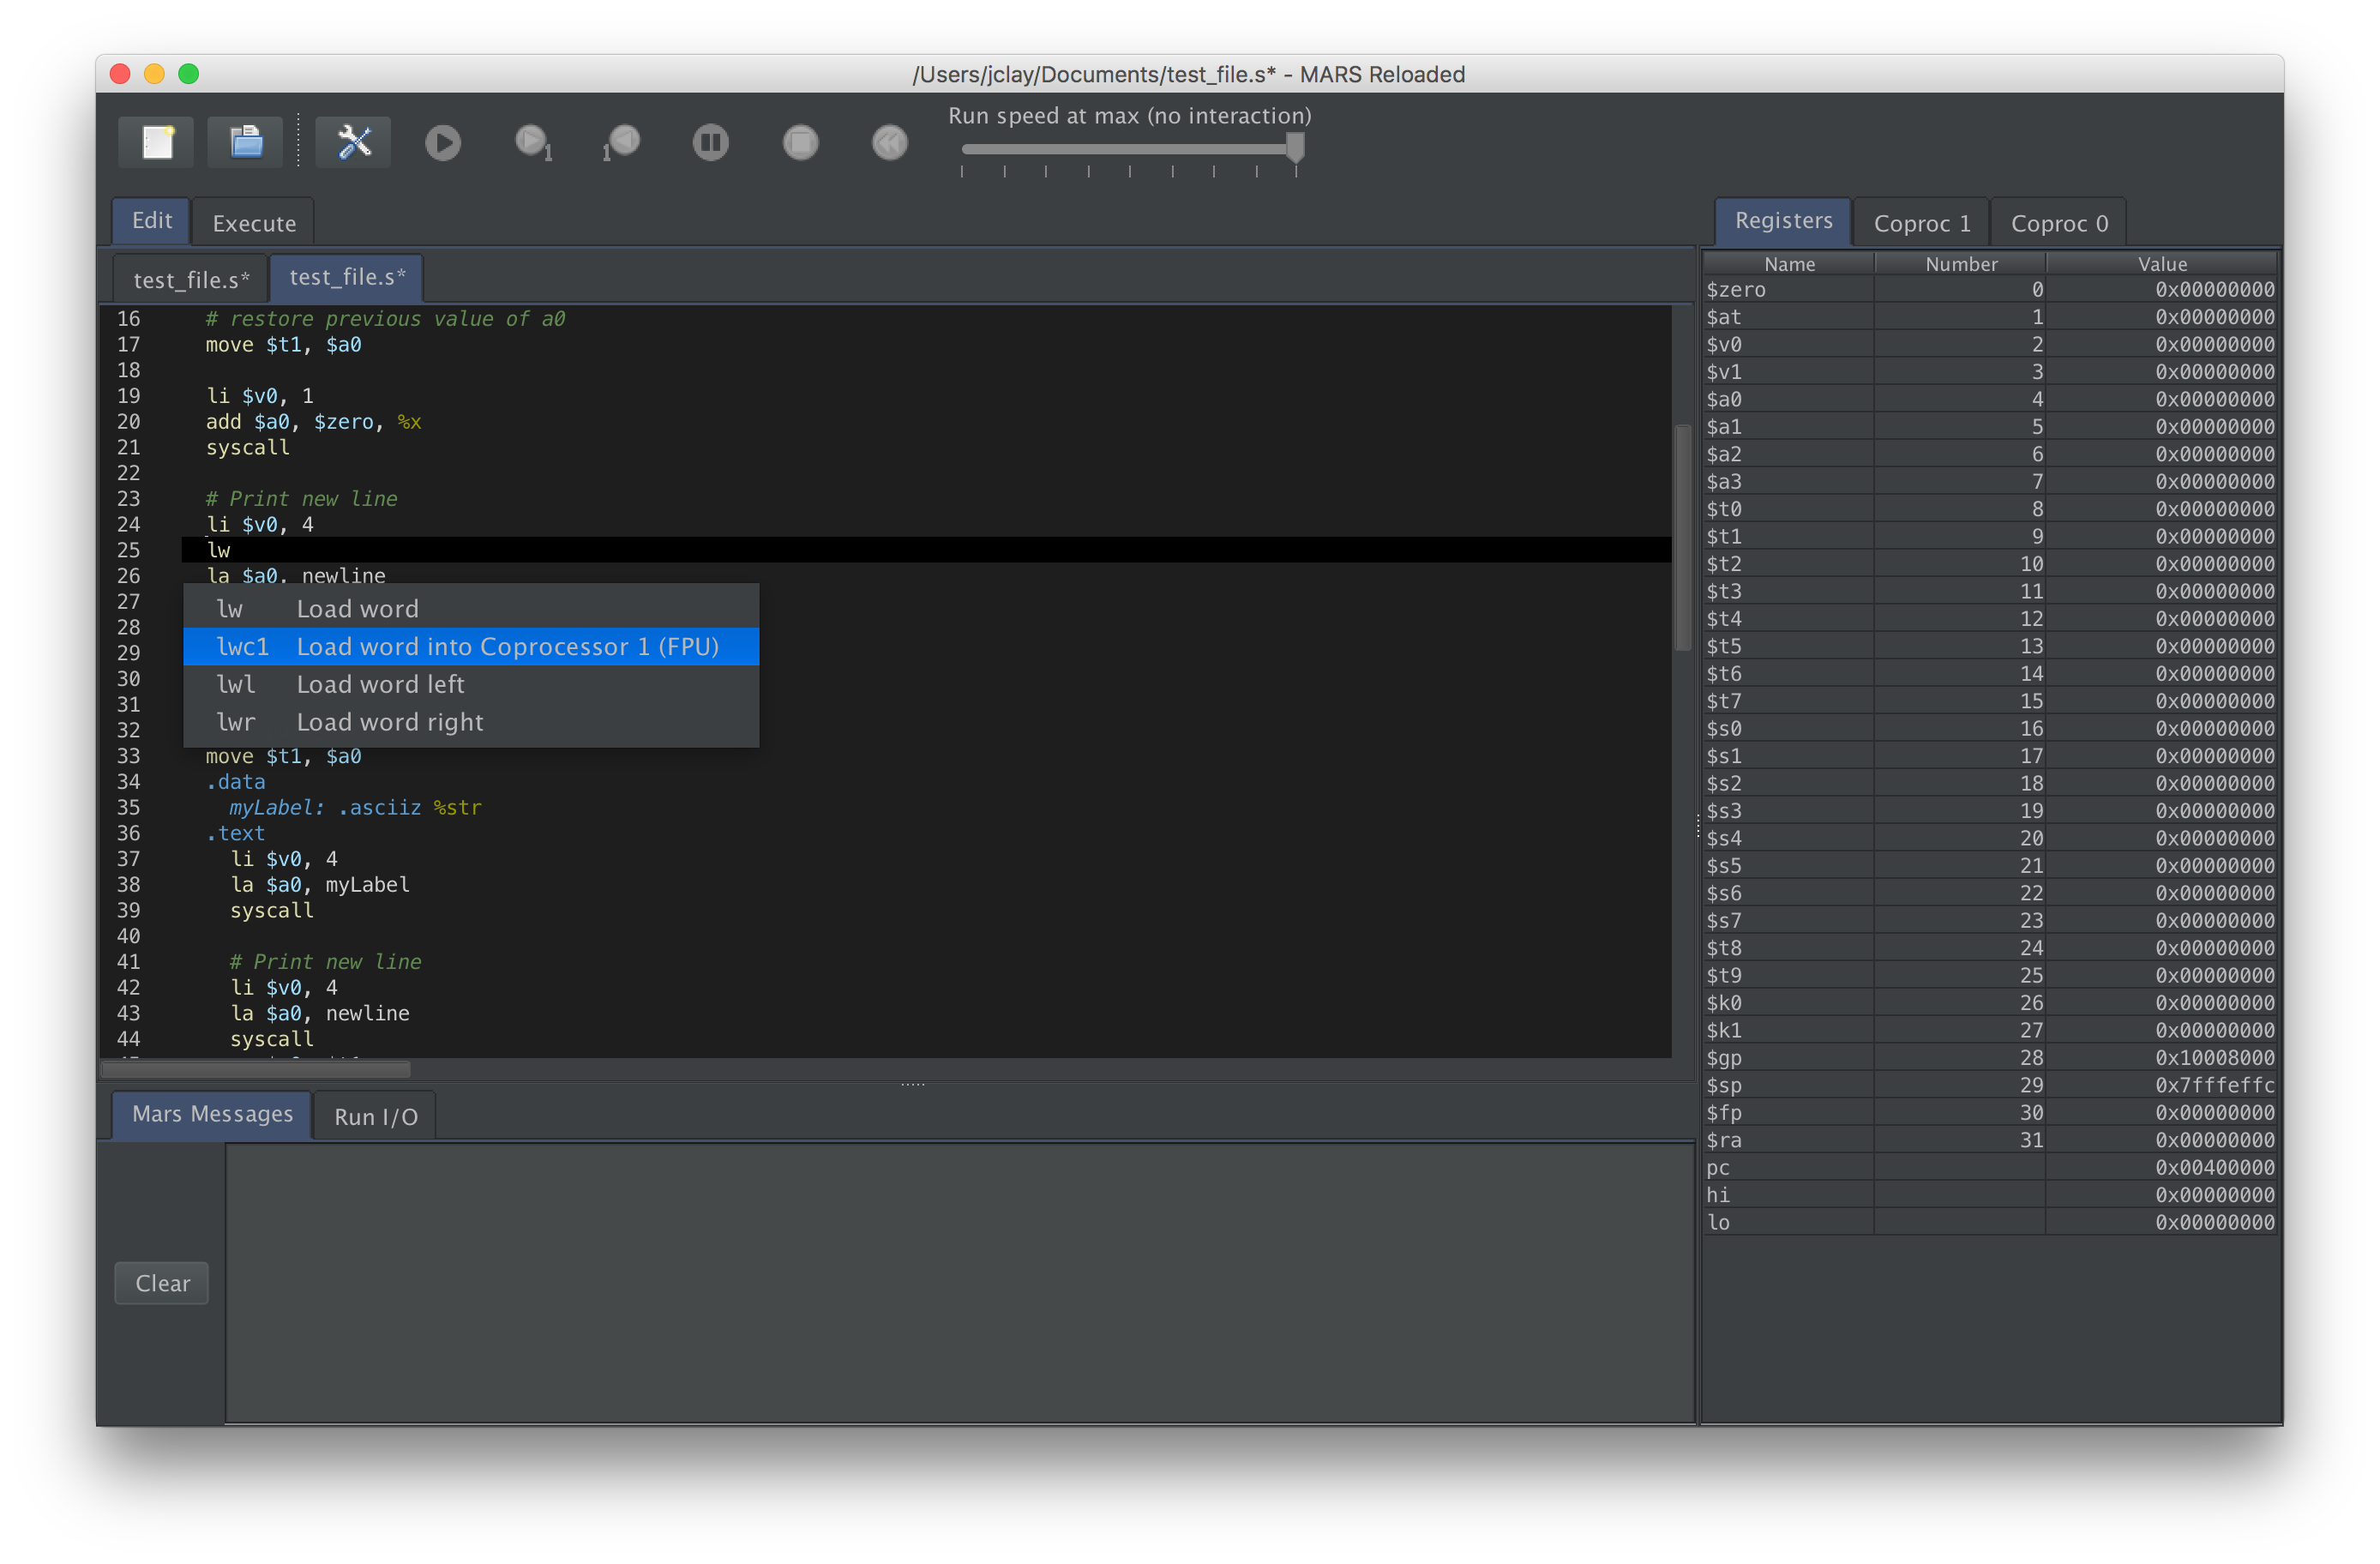Click the Run/Play program icon
The image size is (2380, 1564).
(442, 143)
